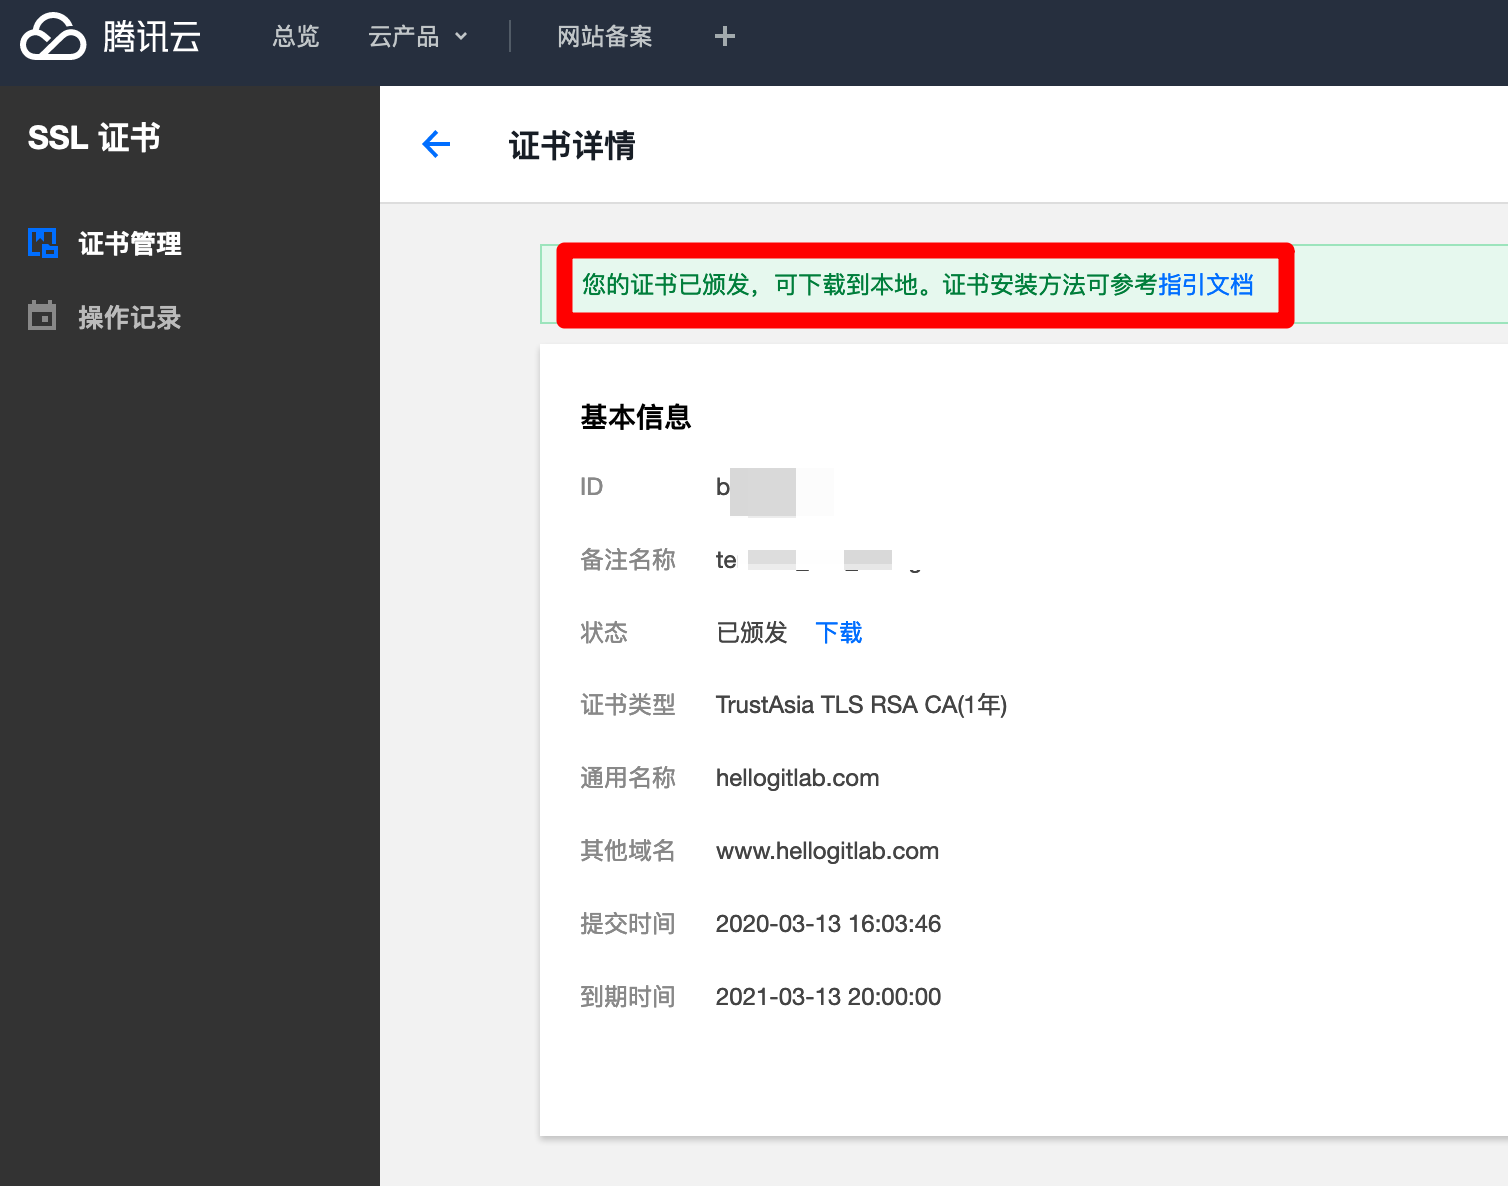Click the Tencent Cloud logo icon
The height and width of the screenshot is (1186, 1508).
[x=53, y=37]
